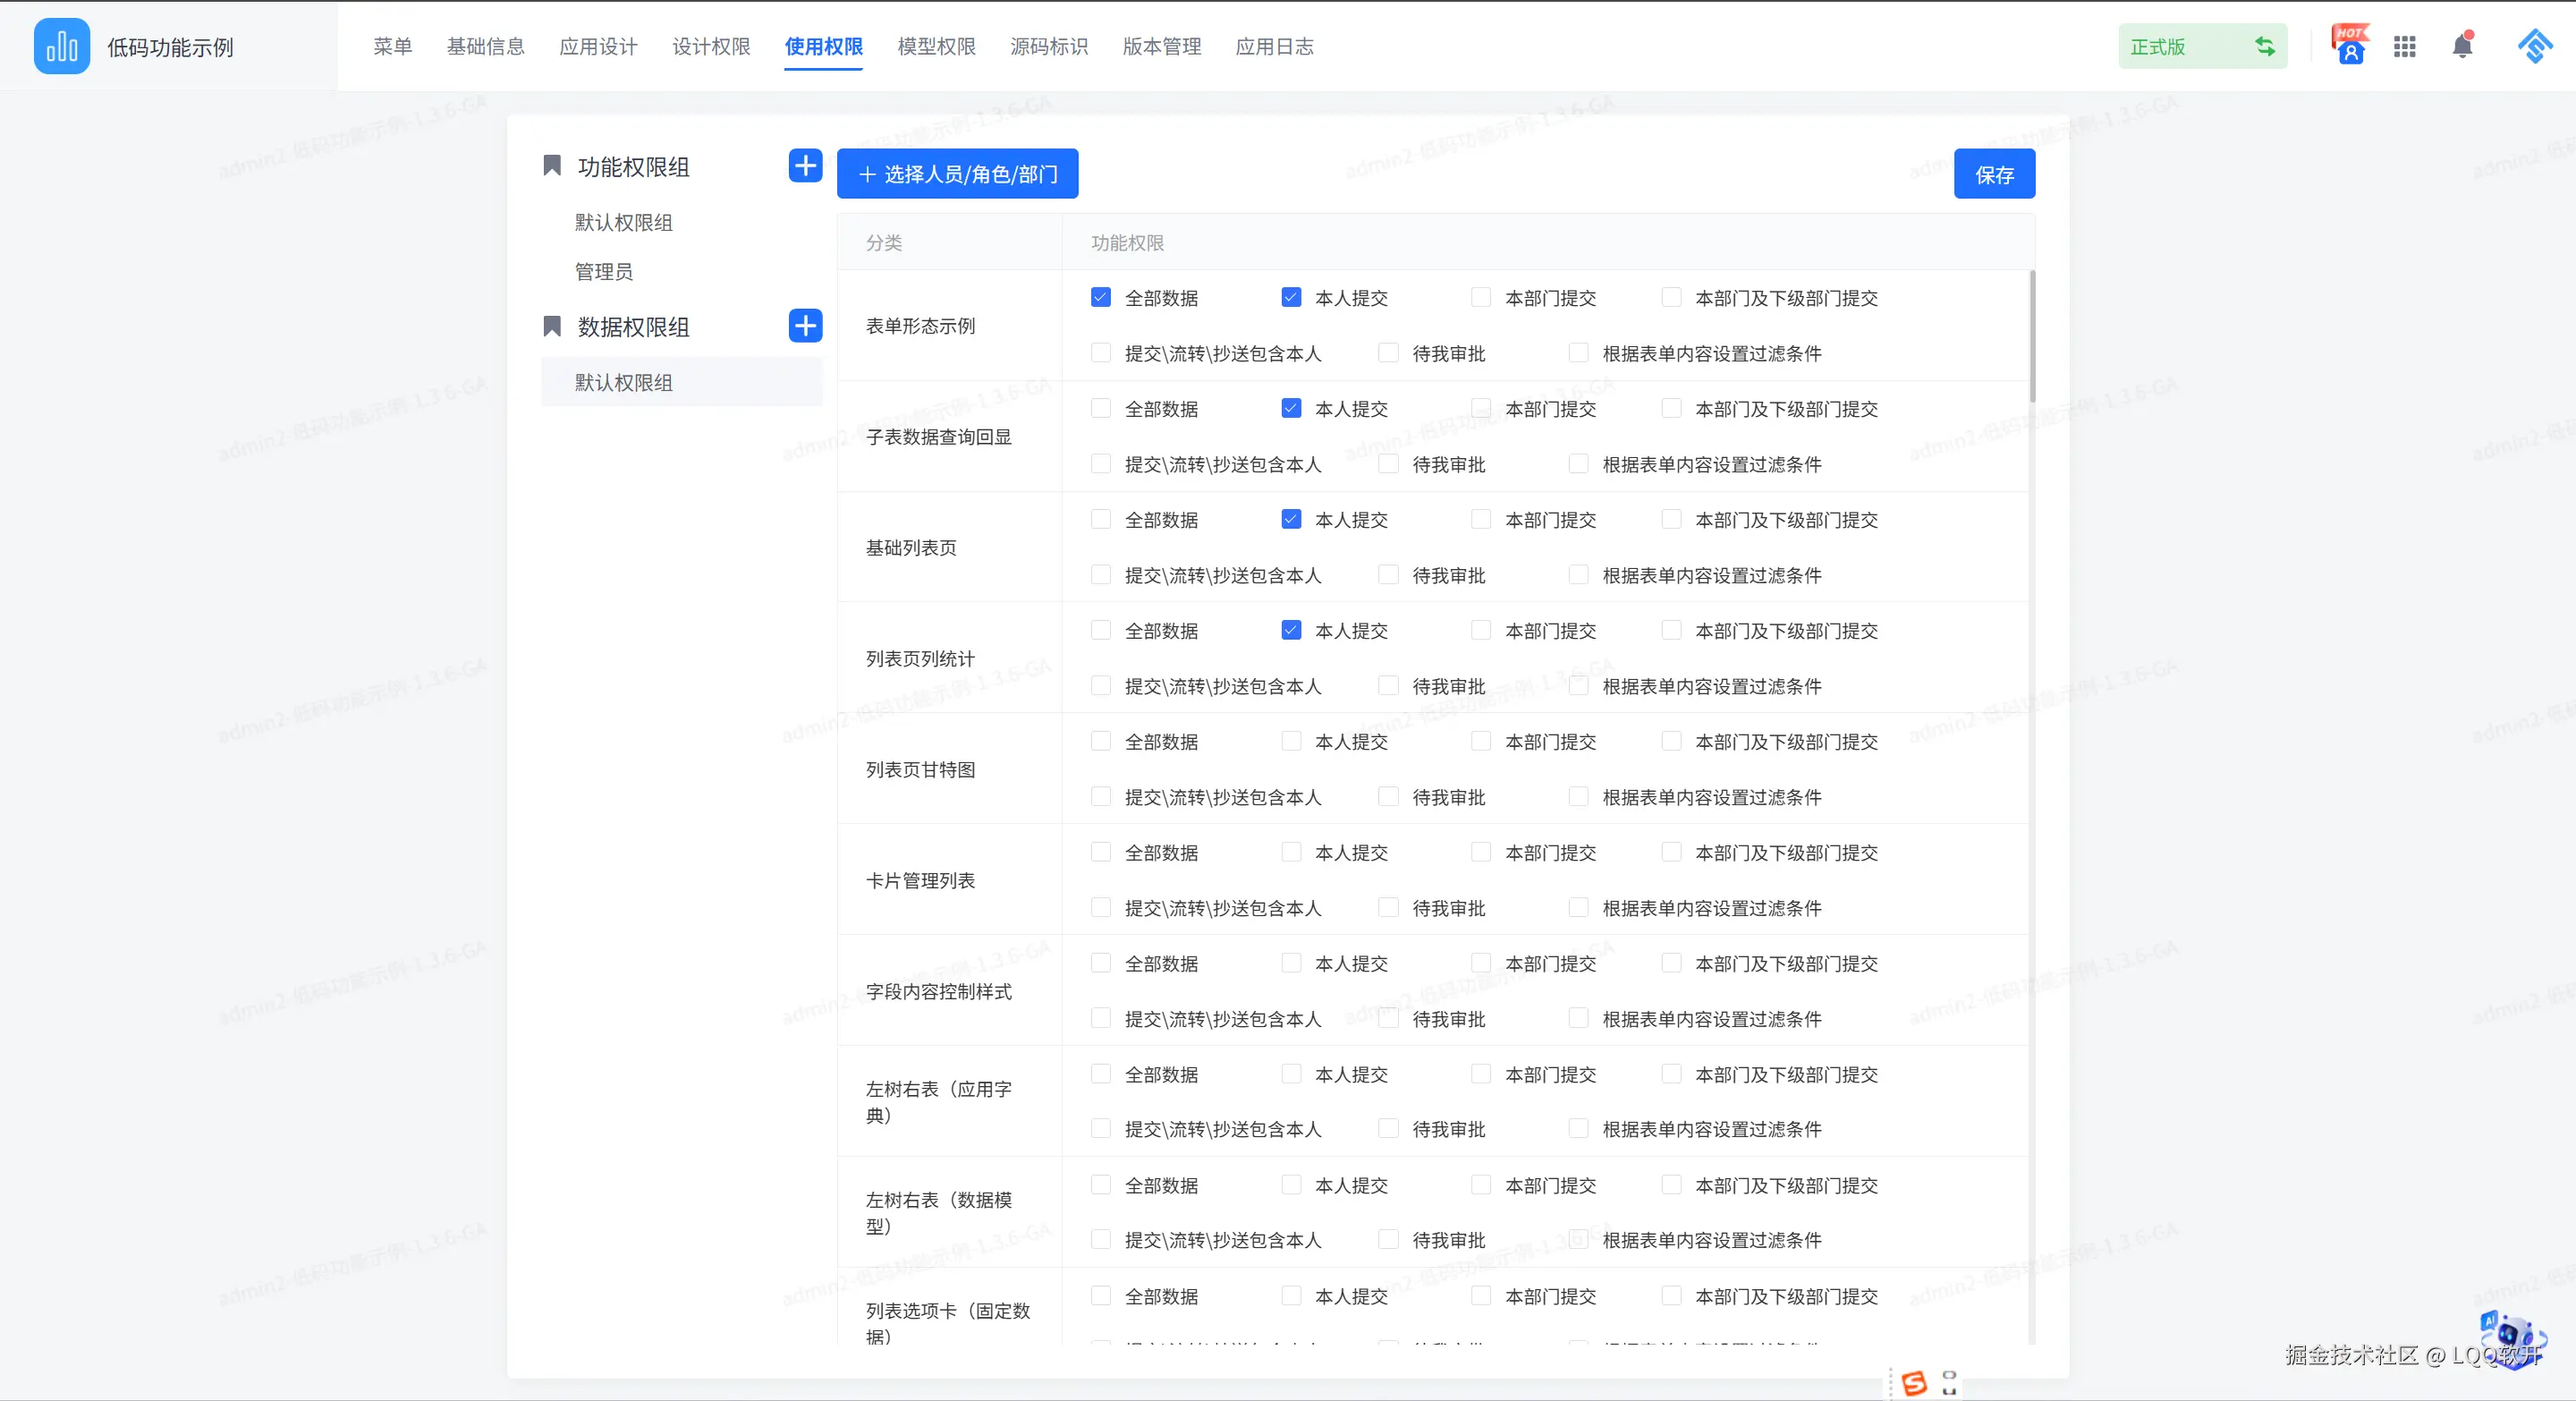Collapse the 功能权限组 section header

tap(632, 167)
